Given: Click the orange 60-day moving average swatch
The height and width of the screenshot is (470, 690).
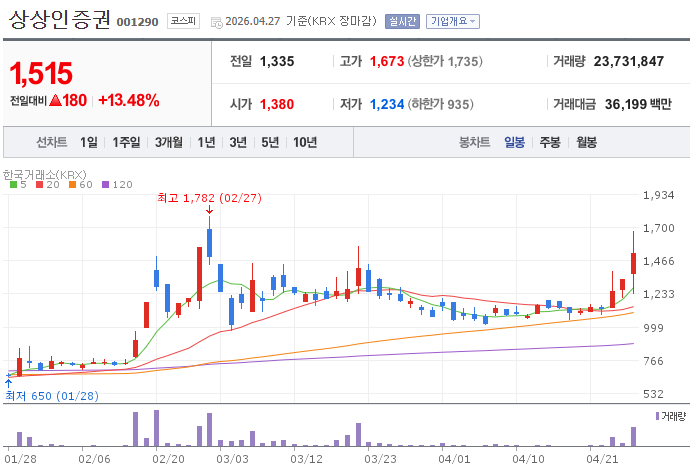Looking at the screenshot, I should (73, 185).
